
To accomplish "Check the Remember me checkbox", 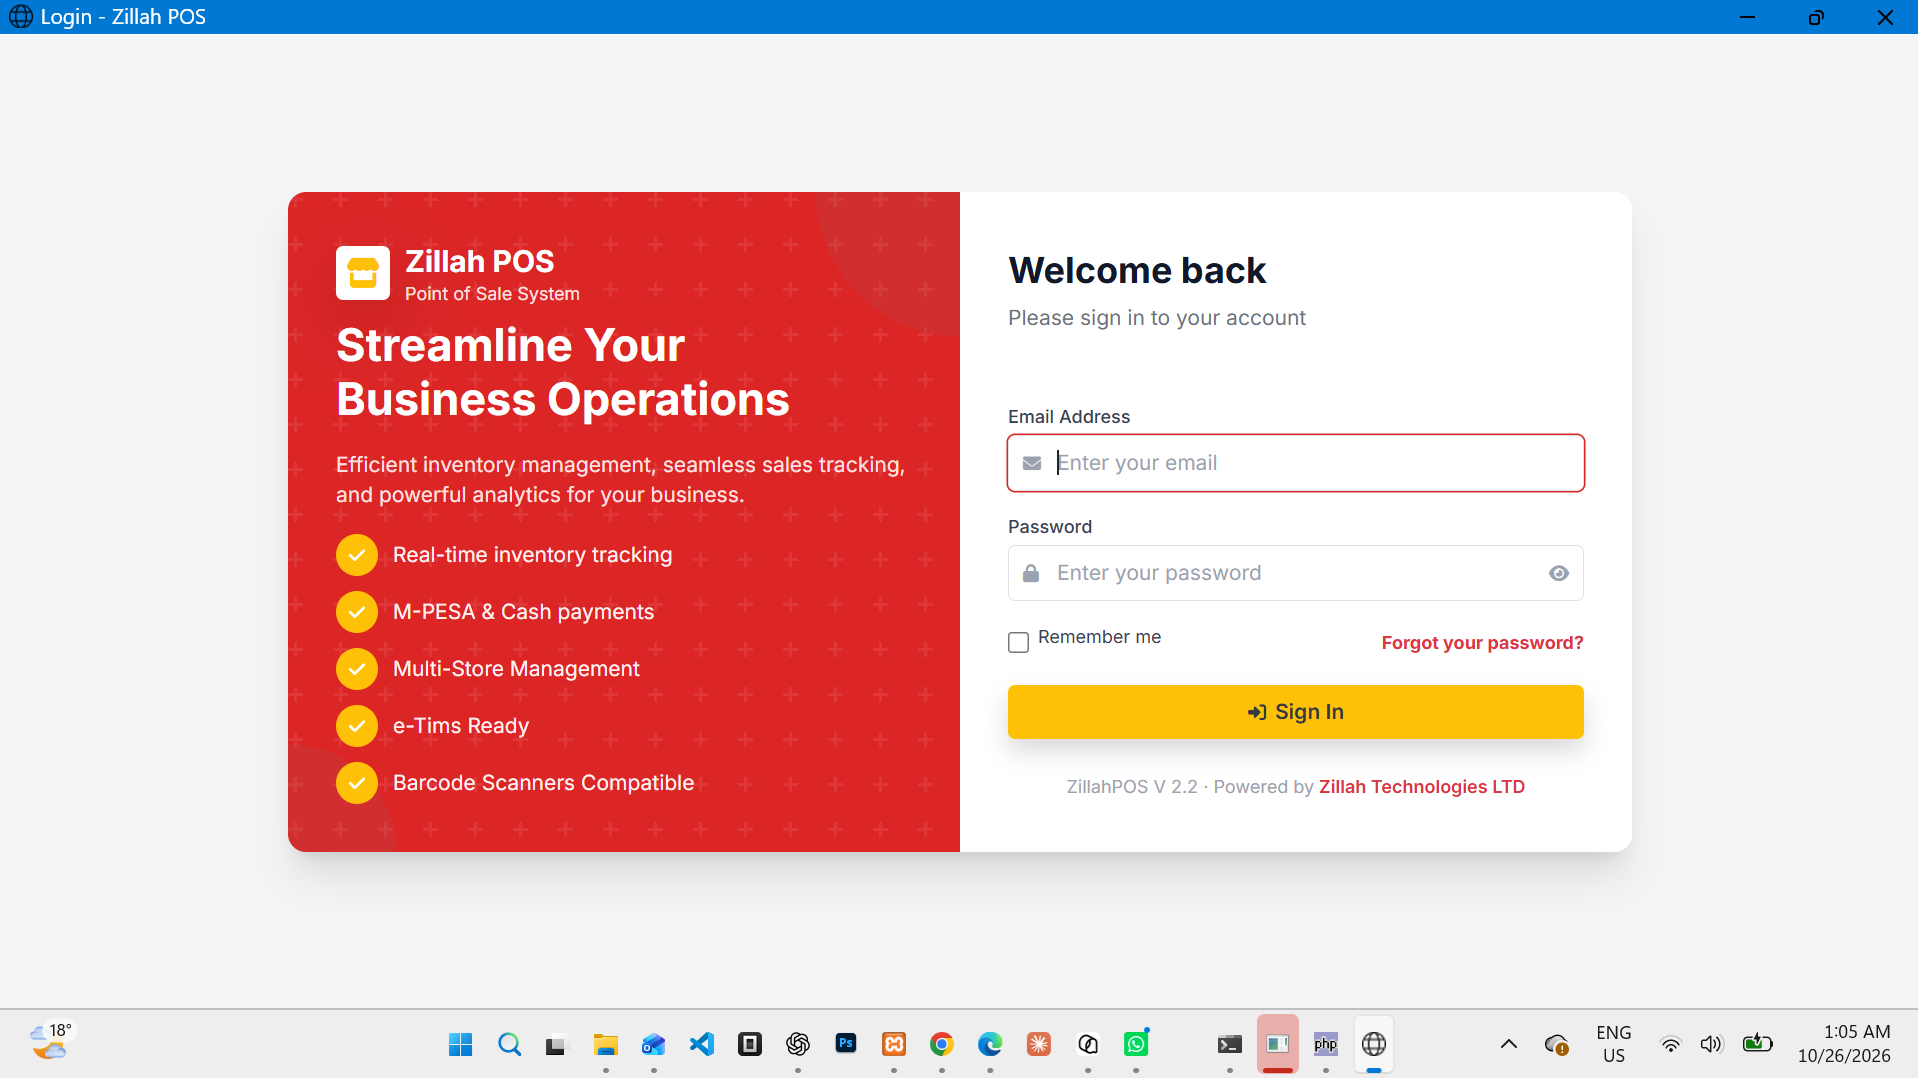I will point(1018,642).
